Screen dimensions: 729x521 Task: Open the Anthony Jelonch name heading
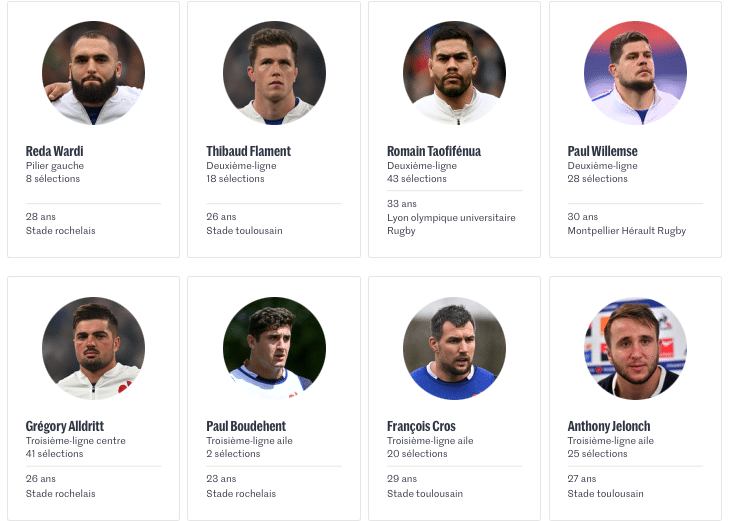(x=609, y=426)
